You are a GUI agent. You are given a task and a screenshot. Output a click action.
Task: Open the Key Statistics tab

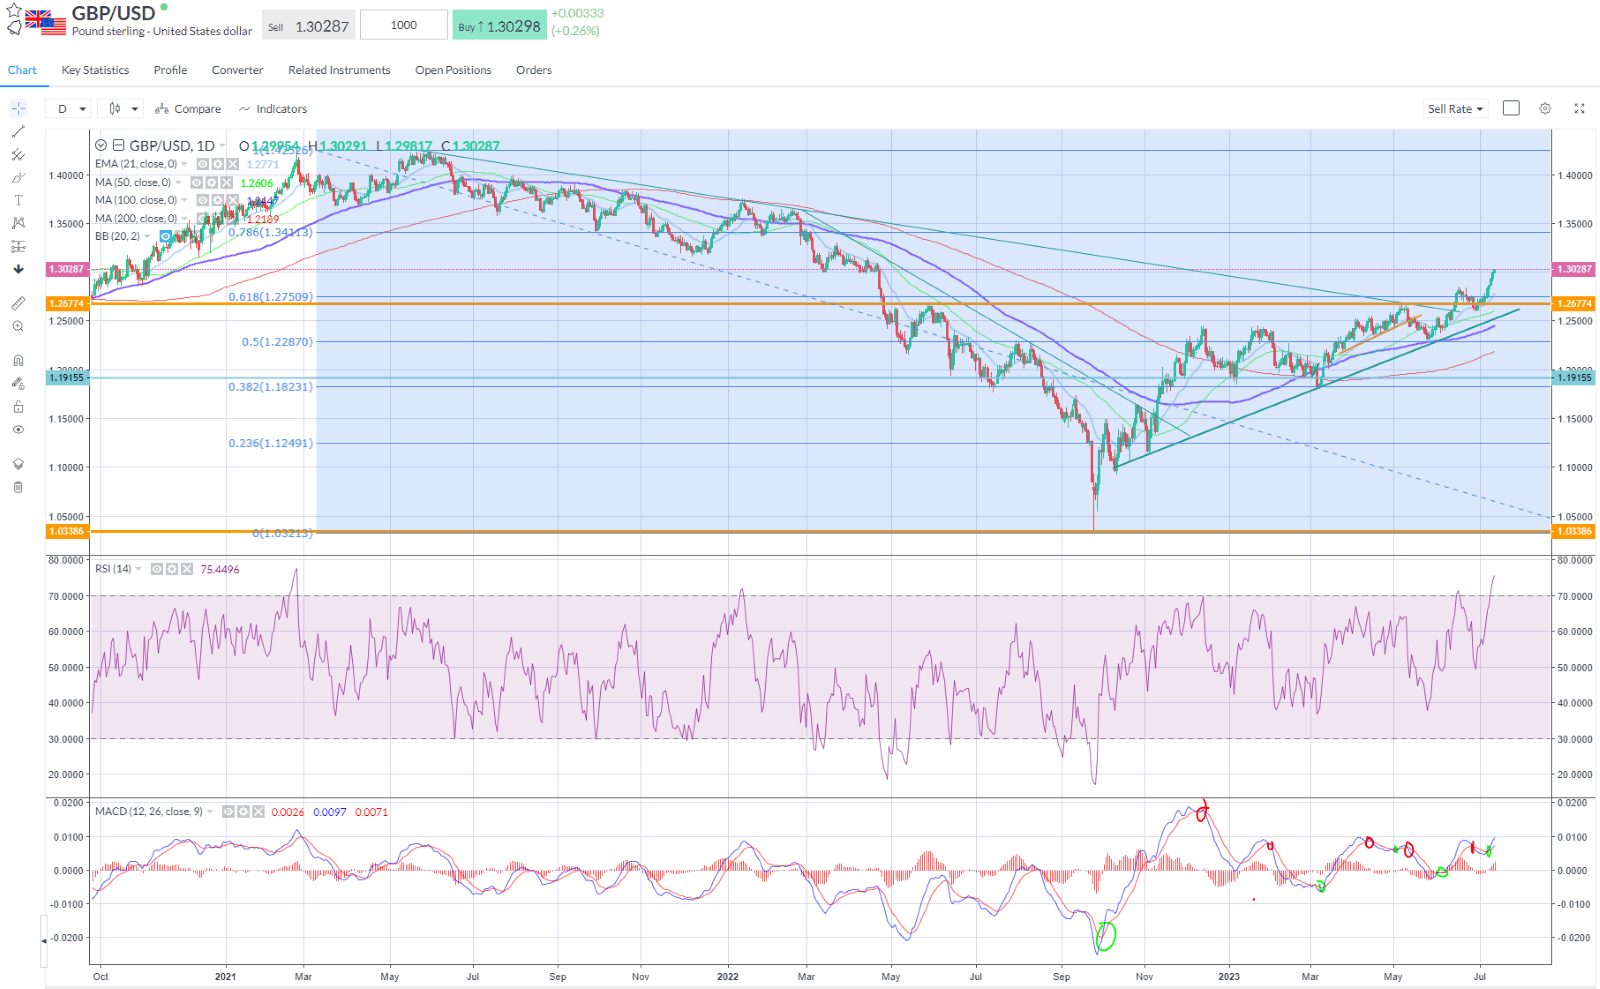pos(95,70)
